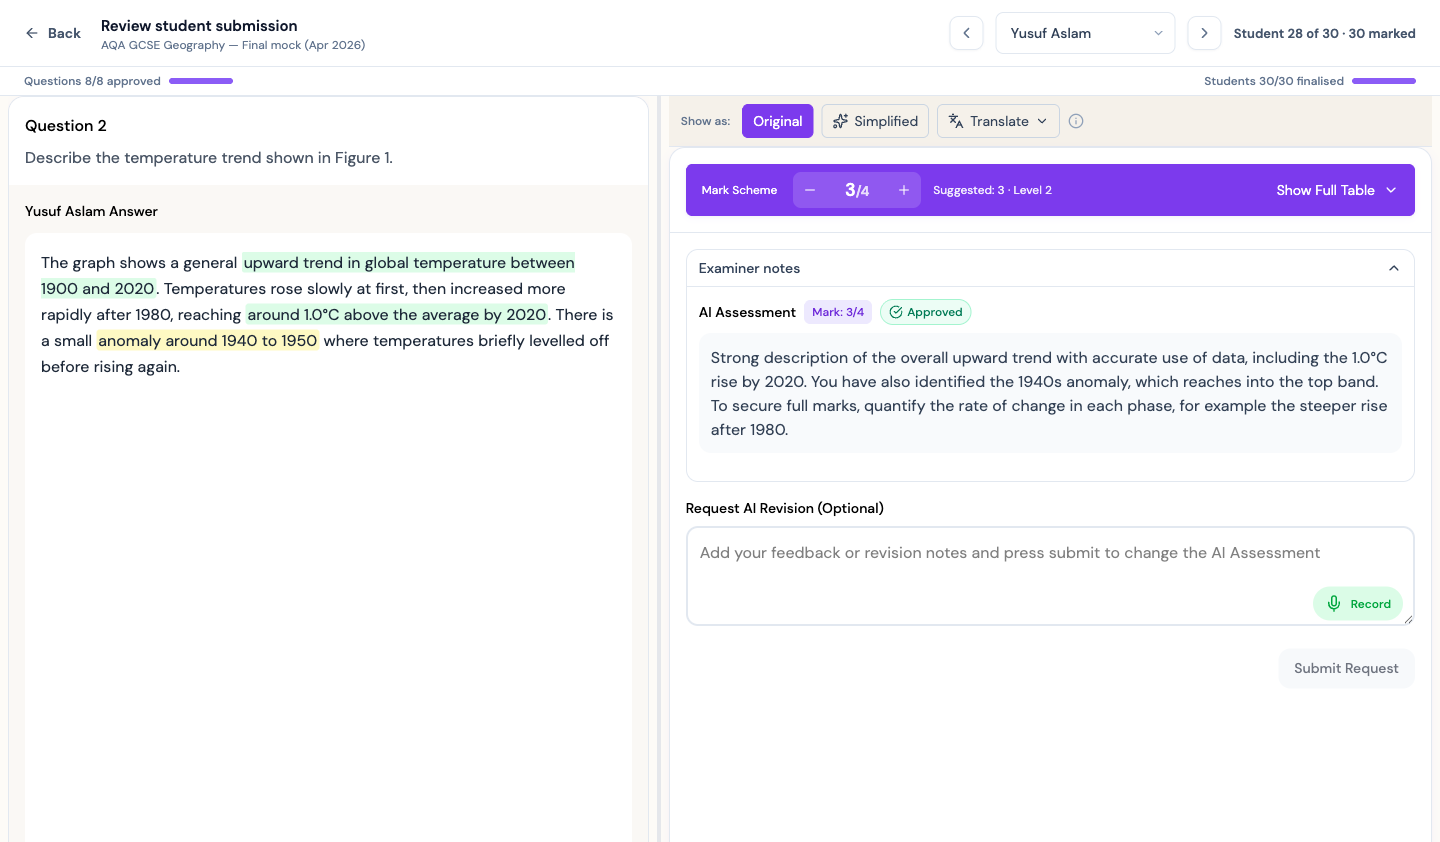Viewport: 1440px width, 842px height.
Task: Increase the mark with the plus button
Action: [x=904, y=190]
